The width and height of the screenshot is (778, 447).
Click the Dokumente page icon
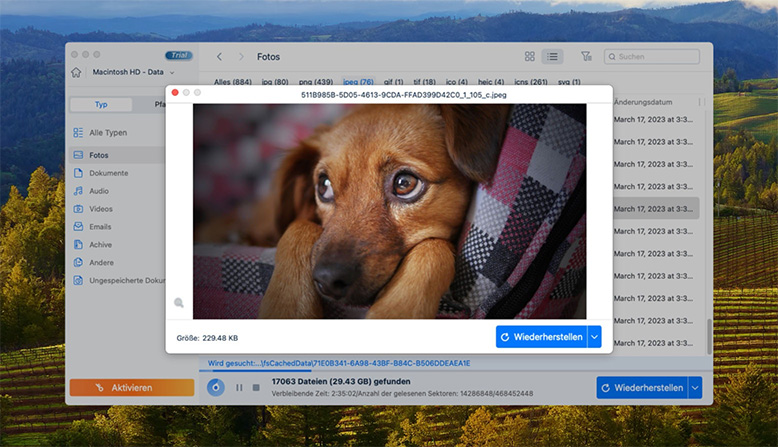78,173
